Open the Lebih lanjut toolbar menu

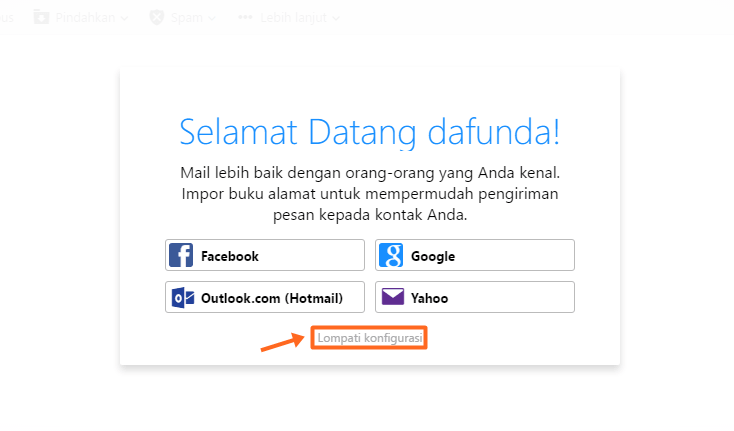pyautogui.click(x=289, y=17)
